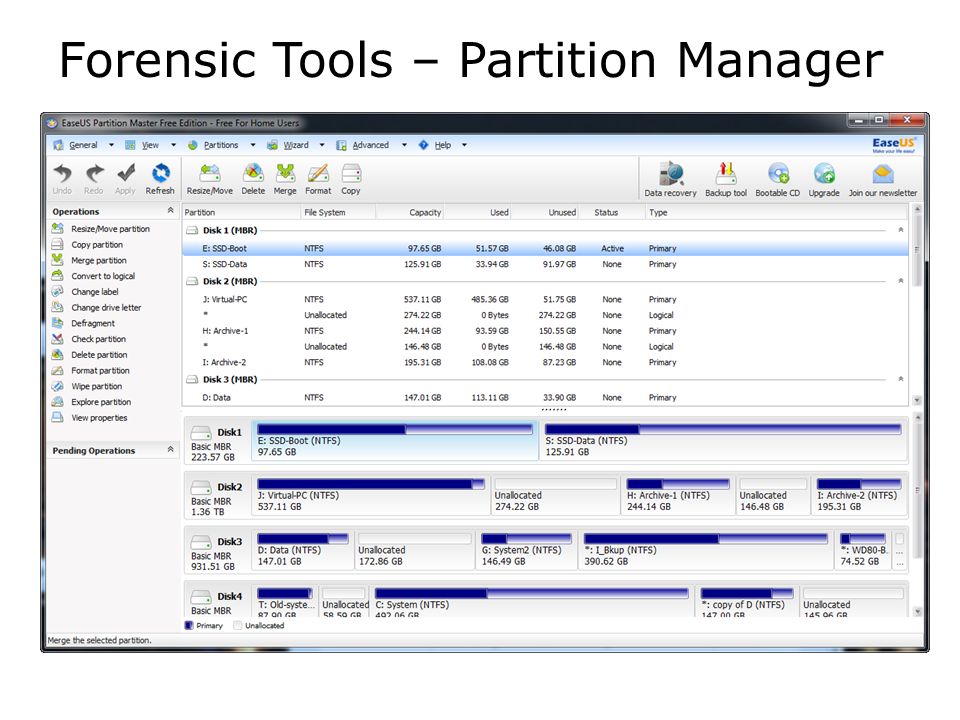Image resolution: width=960 pixels, height=720 pixels.
Task: Select the I: Archive-2 list row
Action: coord(545,362)
